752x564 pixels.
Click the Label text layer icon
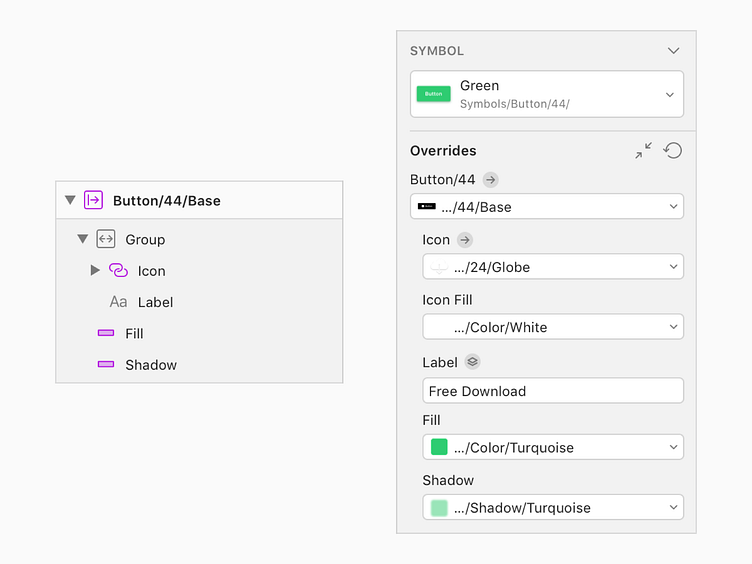click(118, 302)
